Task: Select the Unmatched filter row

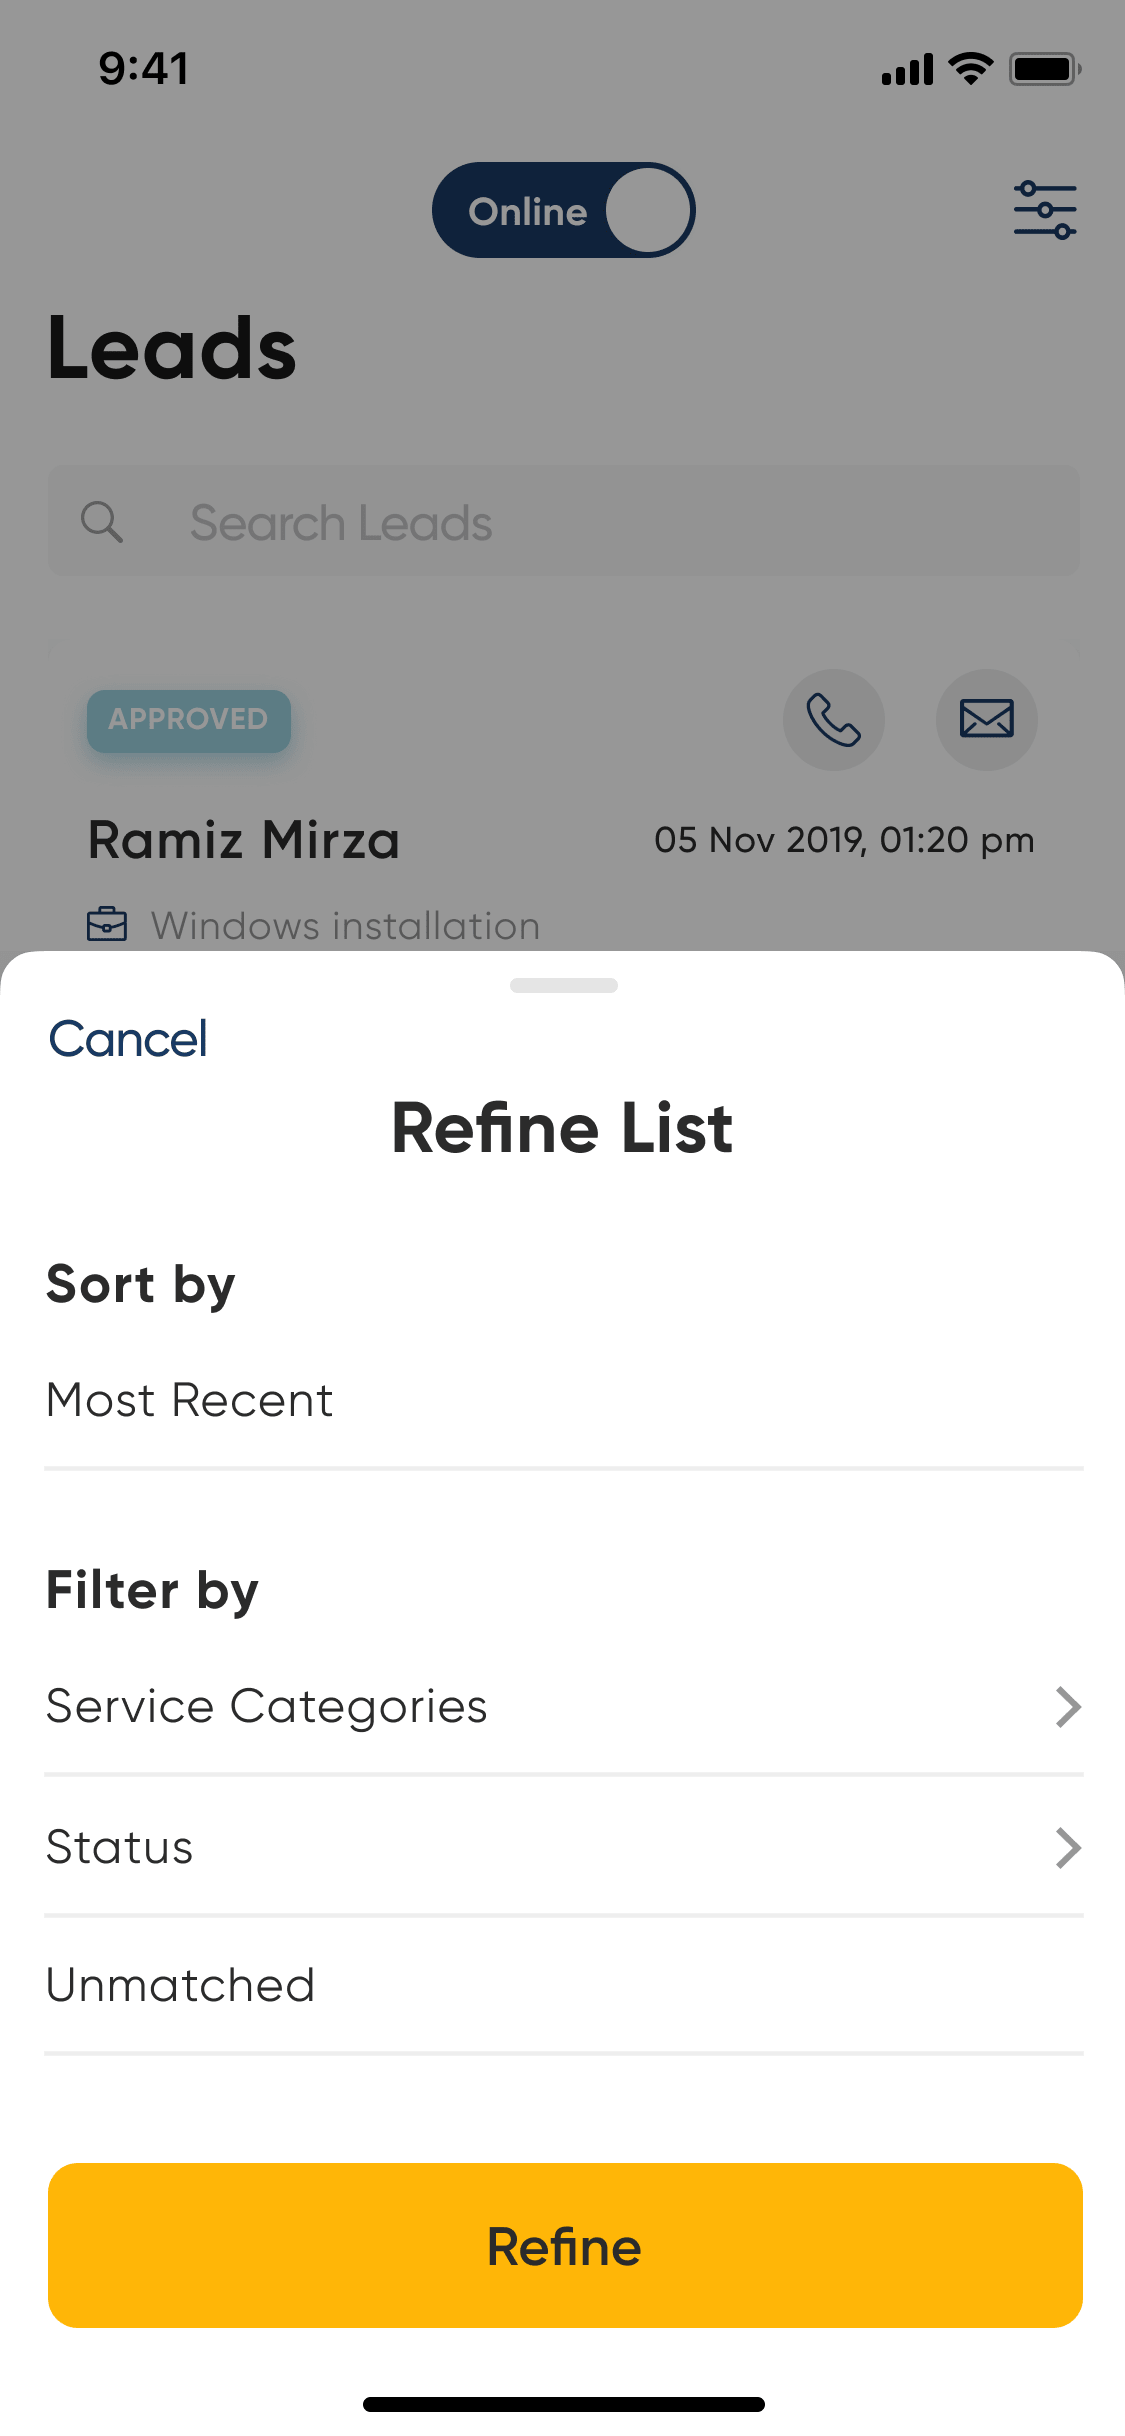Action: point(181,1985)
